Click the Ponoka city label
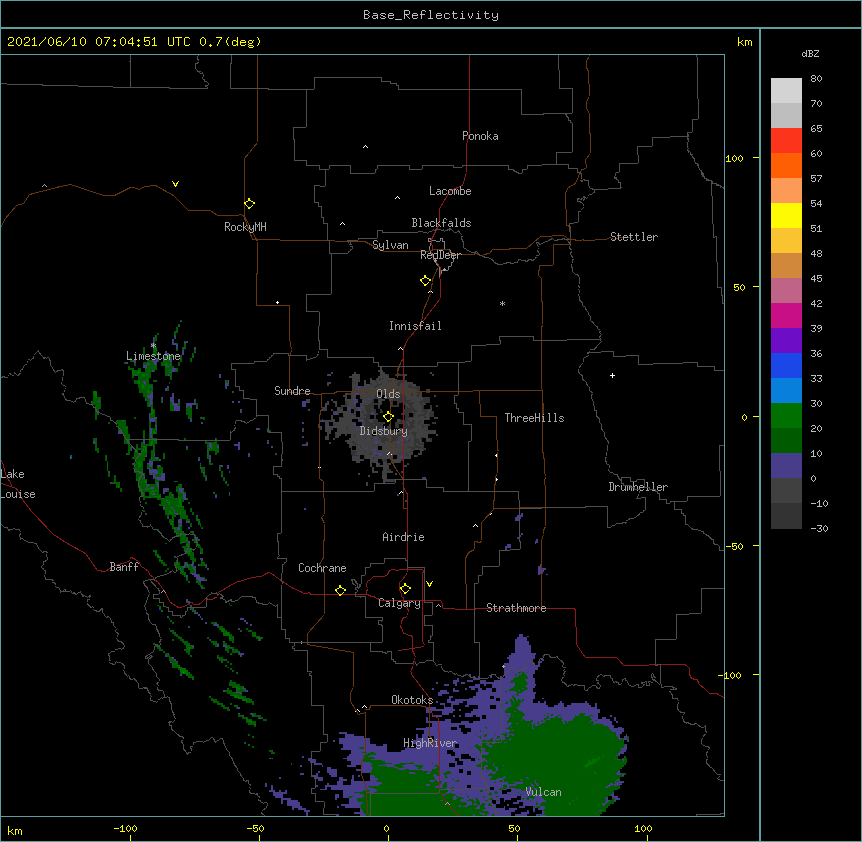The height and width of the screenshot is (842, 862). pyautogui.click(x=480, y=136)
